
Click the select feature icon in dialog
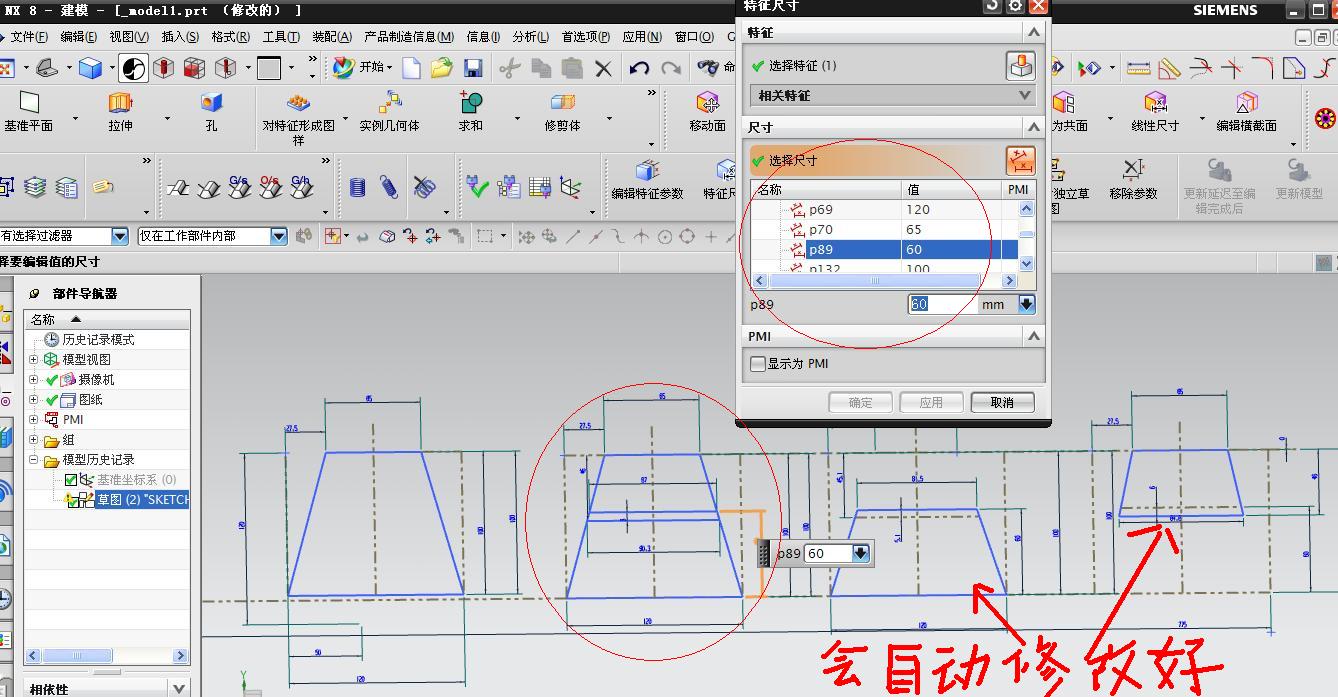(x=1020, y=66)
